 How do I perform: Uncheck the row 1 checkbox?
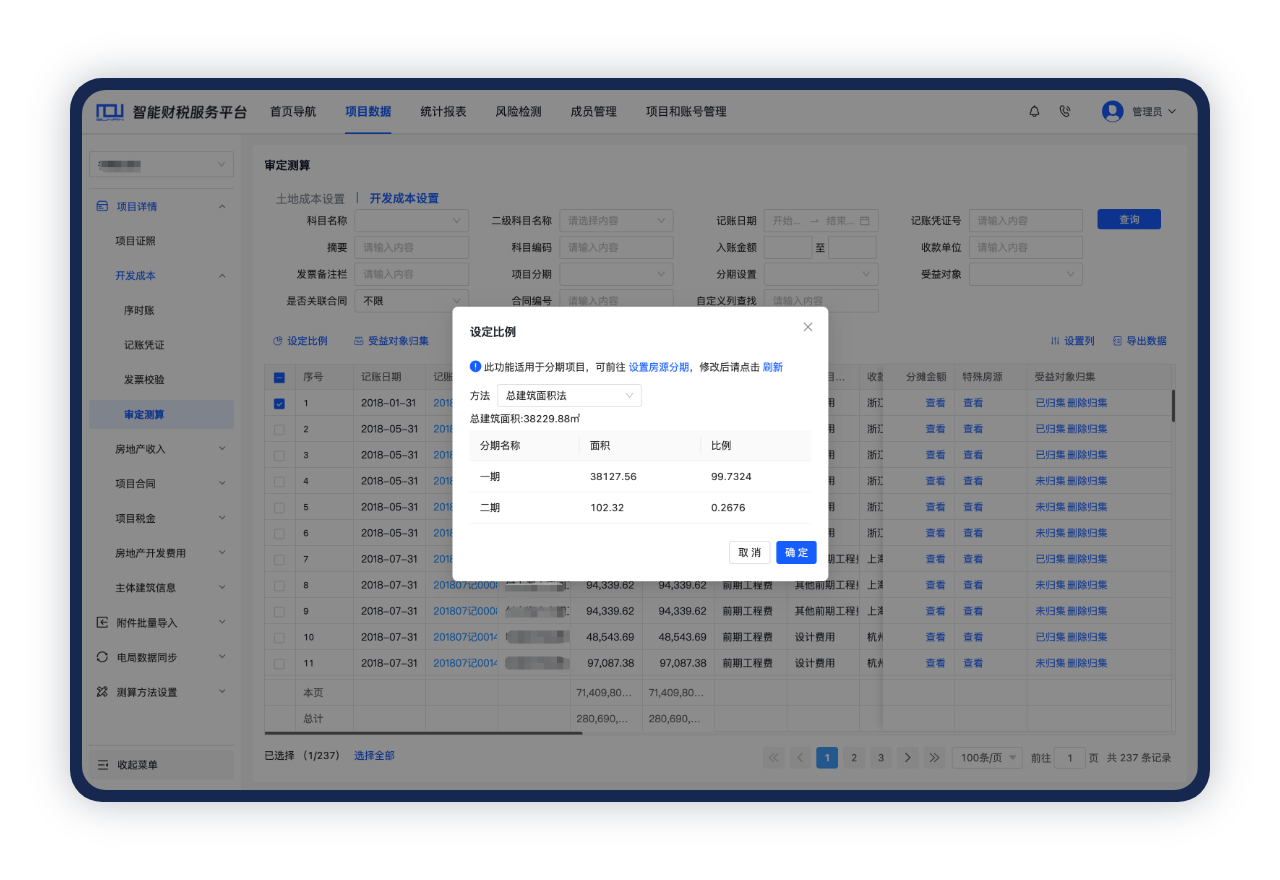pos(279,404)
